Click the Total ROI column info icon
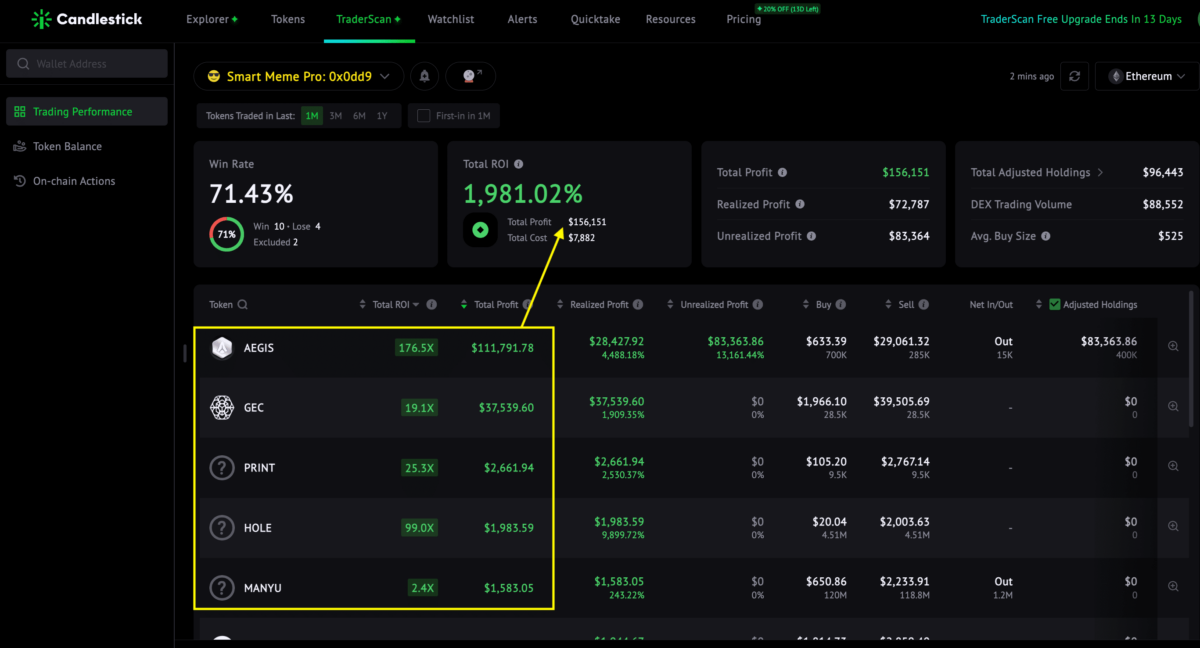This screenshot has height=648, width=1200. (430, 305)
